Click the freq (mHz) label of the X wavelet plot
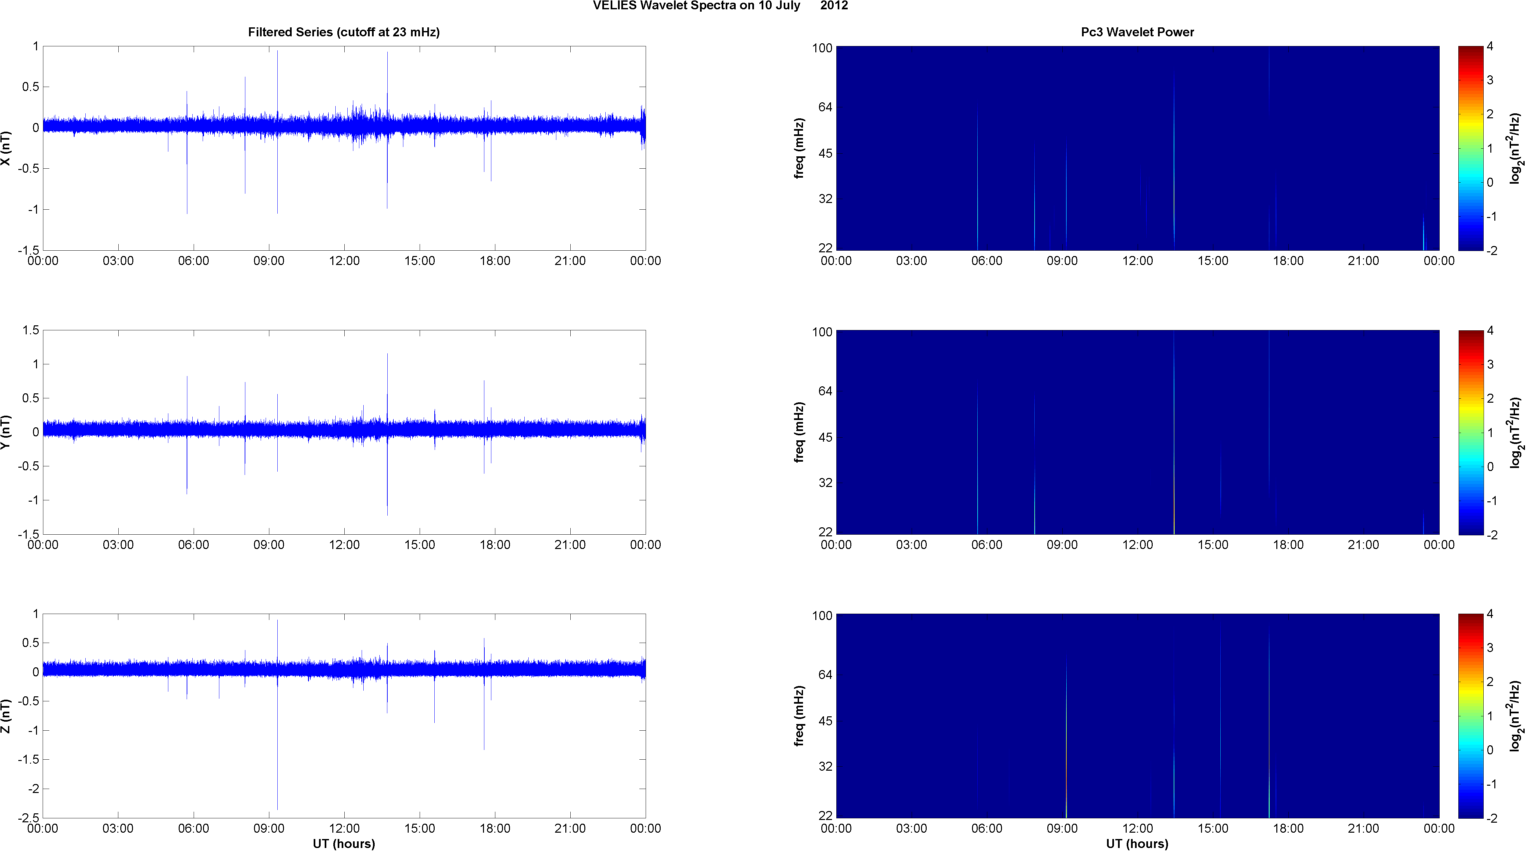Viewport: 1526px width, 851px height. coord(799,148)
